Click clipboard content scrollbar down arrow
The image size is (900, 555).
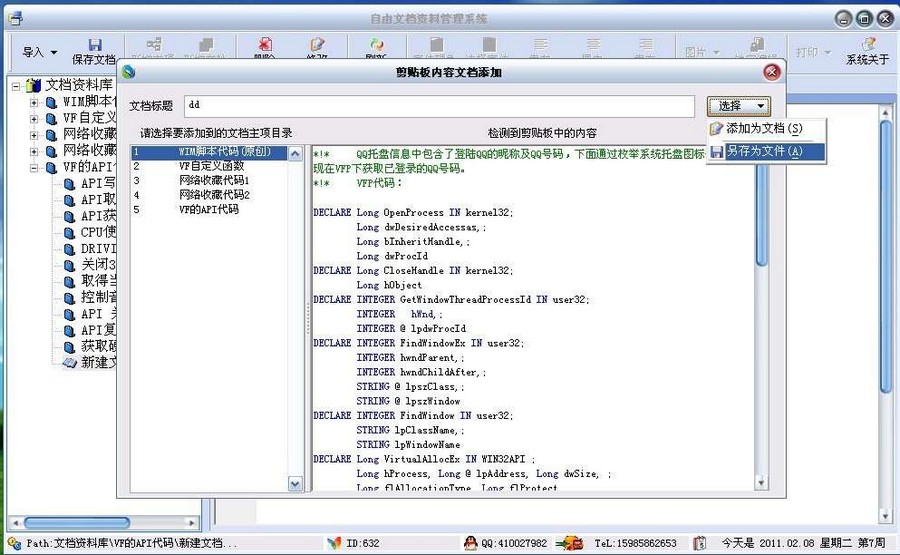pos(761,482)
